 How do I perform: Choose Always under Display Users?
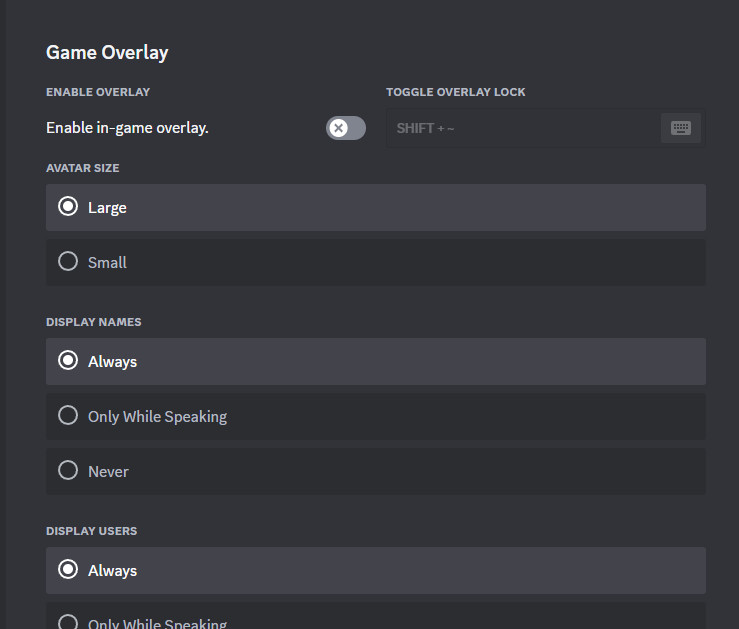(x=376, y=571)
